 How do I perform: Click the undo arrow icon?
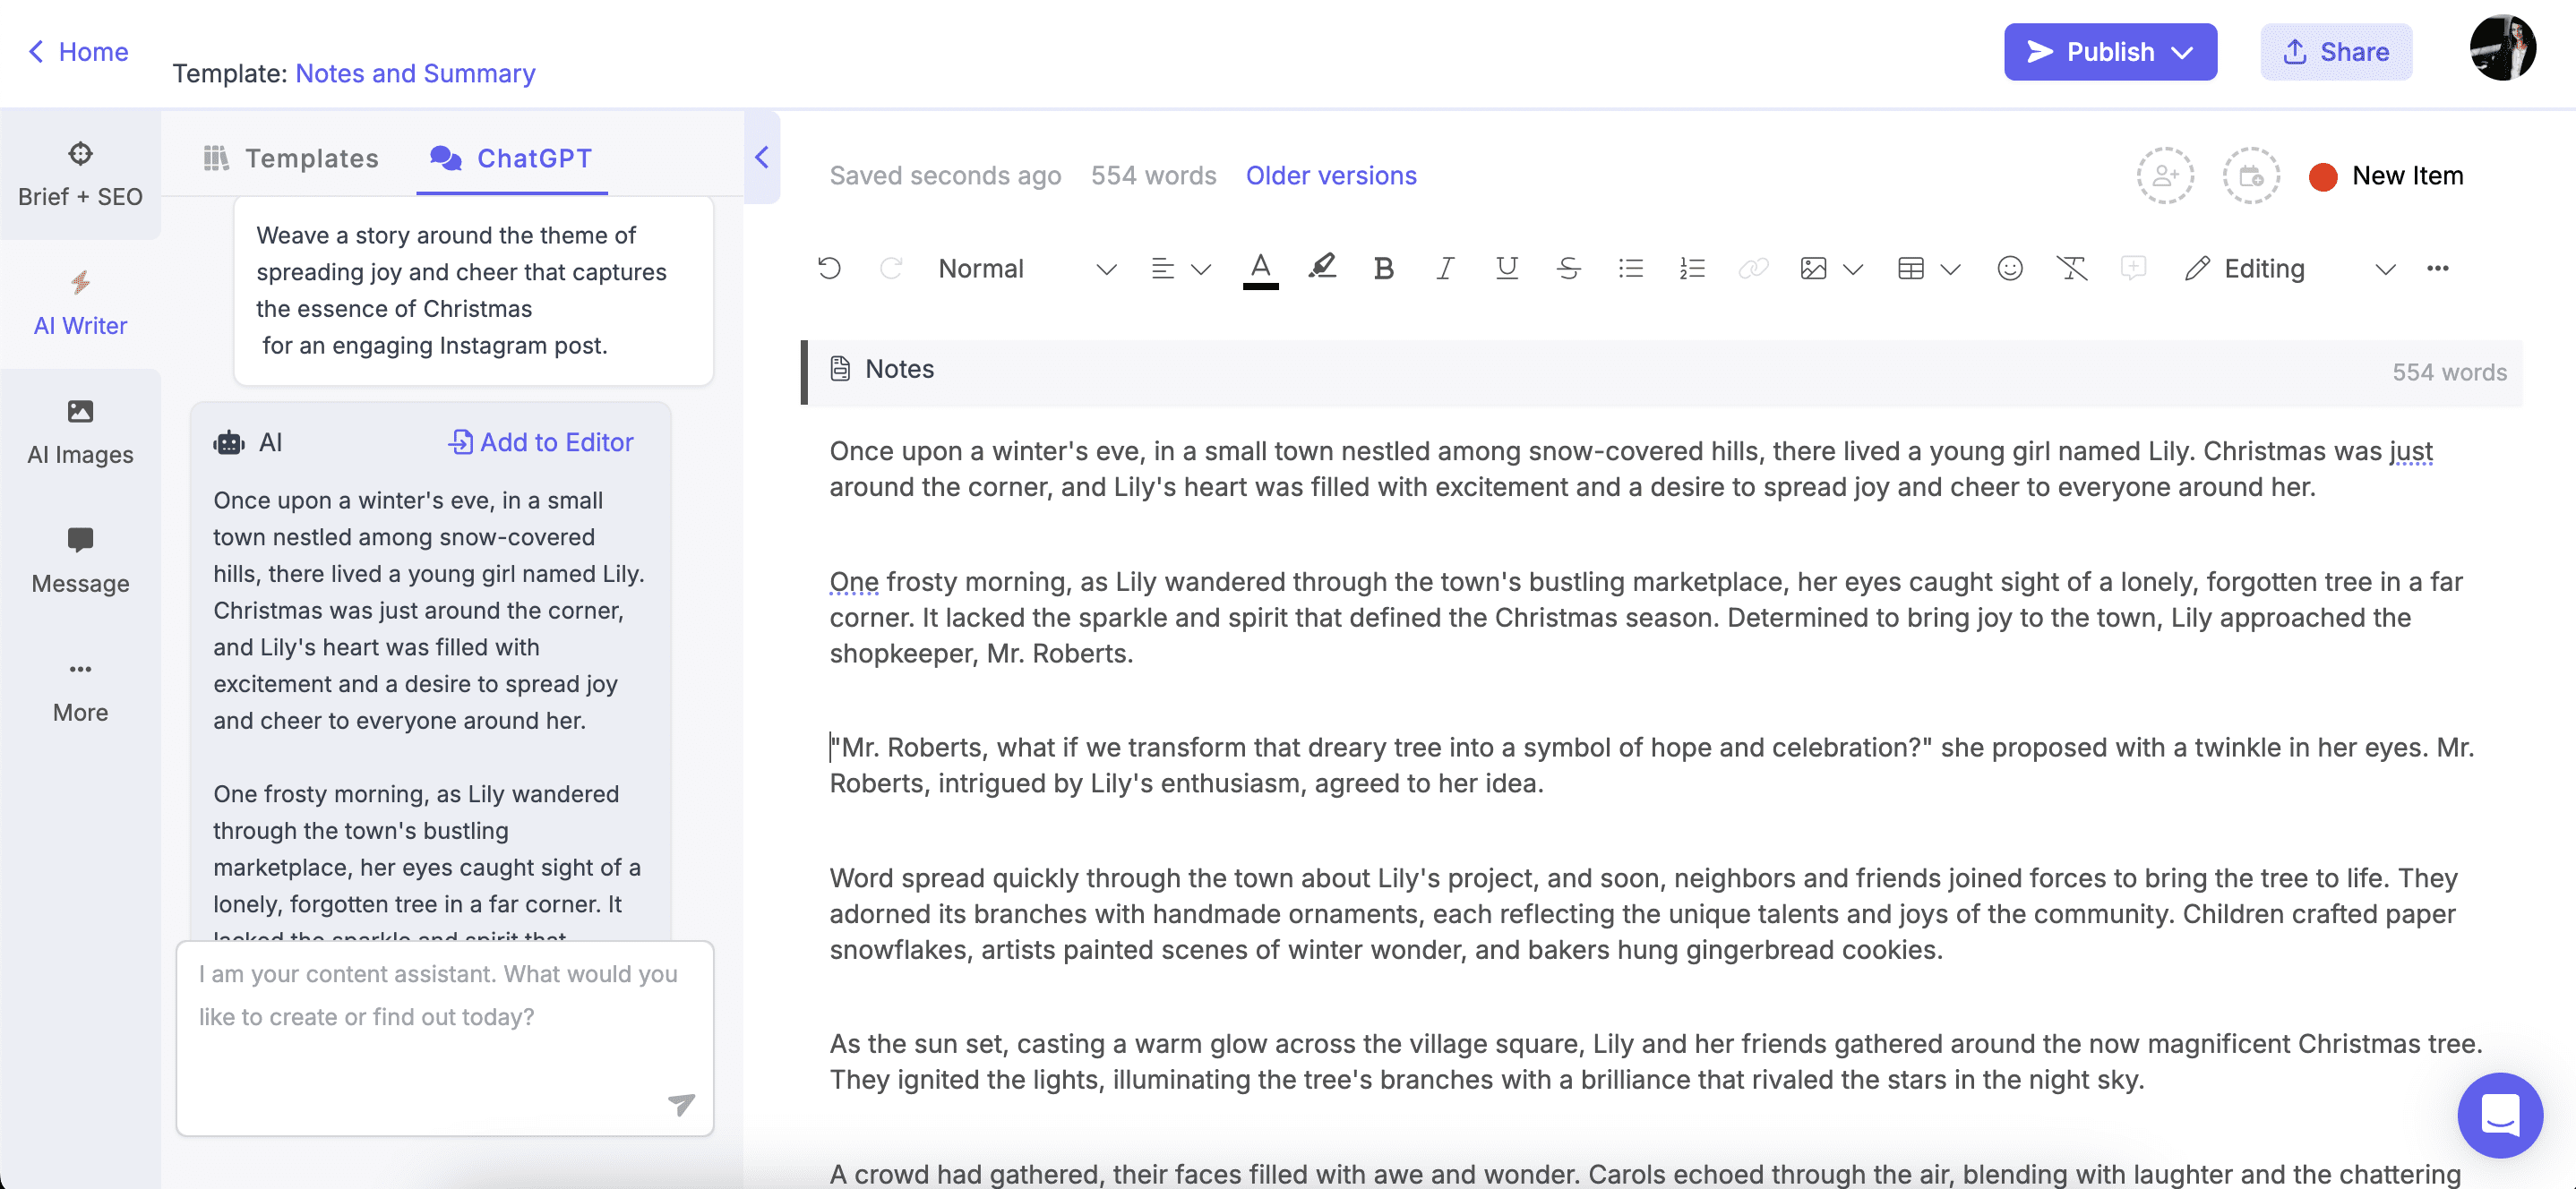tap(829, 268)
